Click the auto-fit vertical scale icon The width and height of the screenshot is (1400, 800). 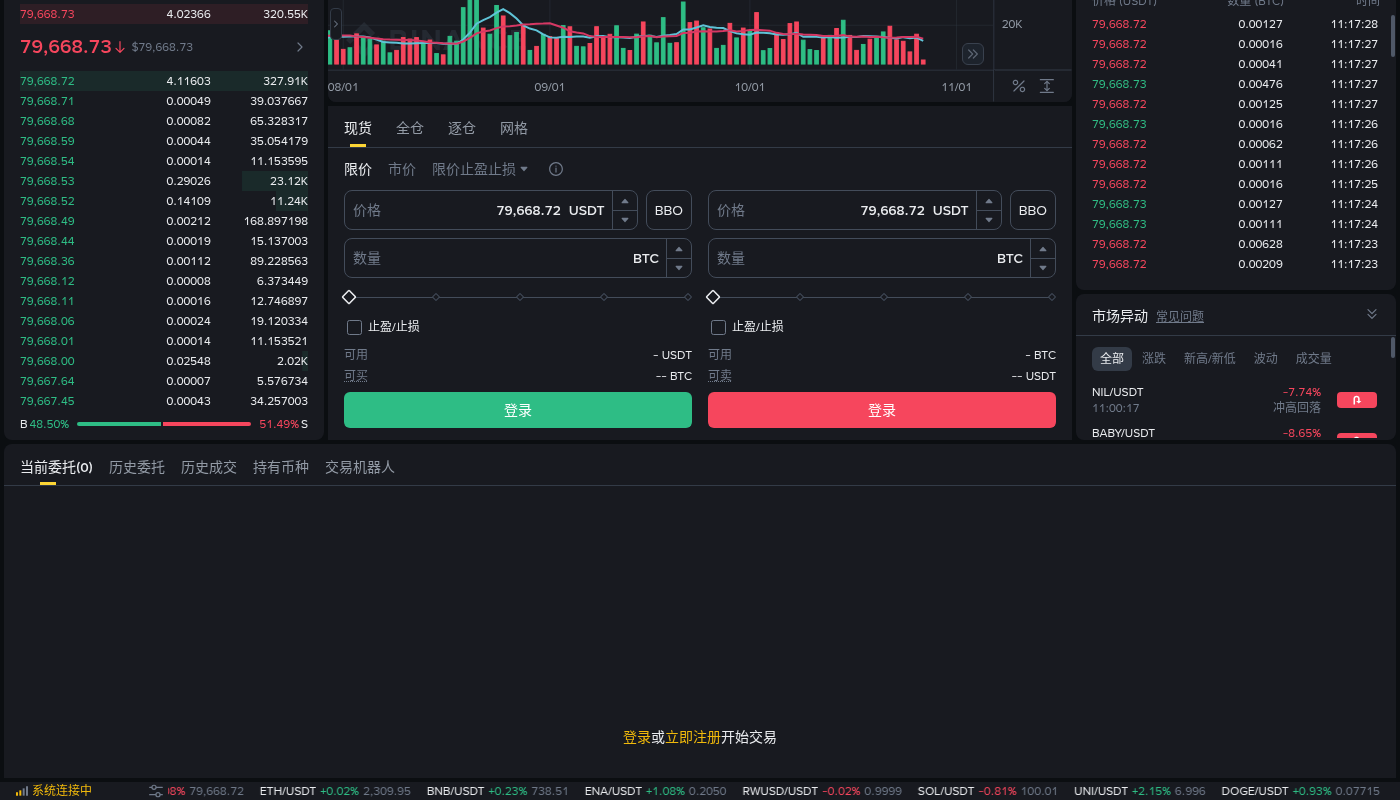click(1047, 86)
